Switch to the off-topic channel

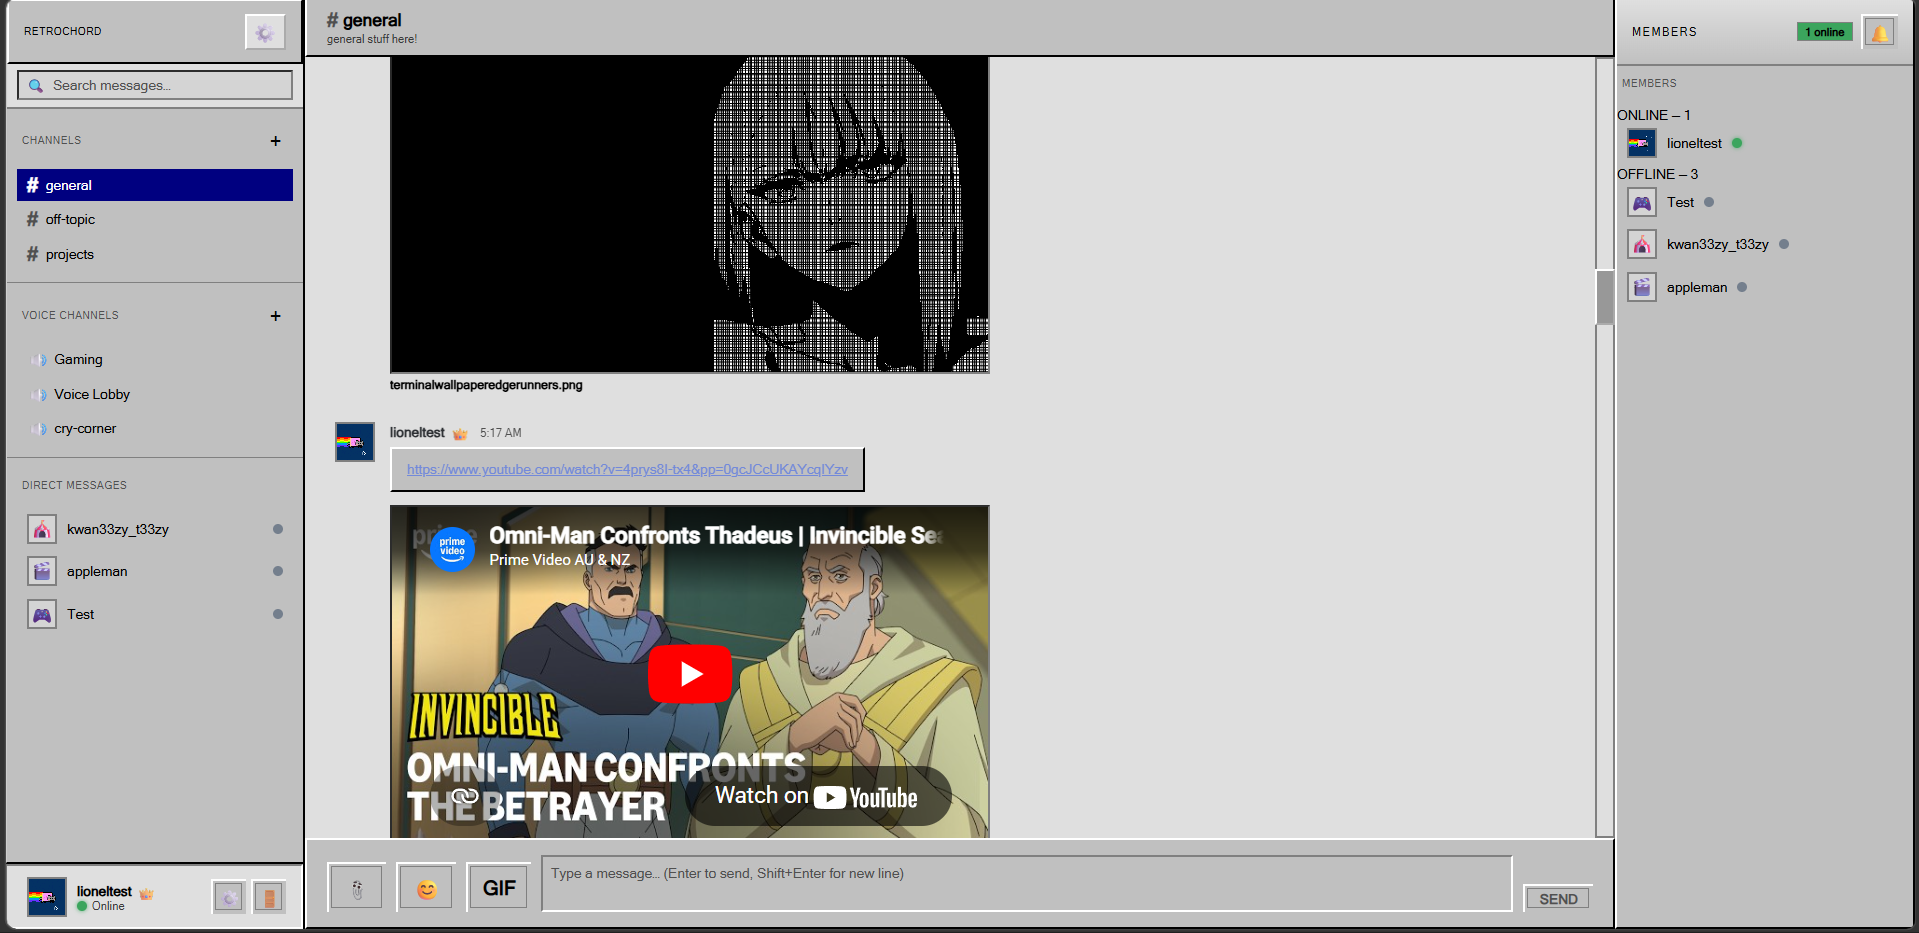pyautogui.click(x=155, y=219)
